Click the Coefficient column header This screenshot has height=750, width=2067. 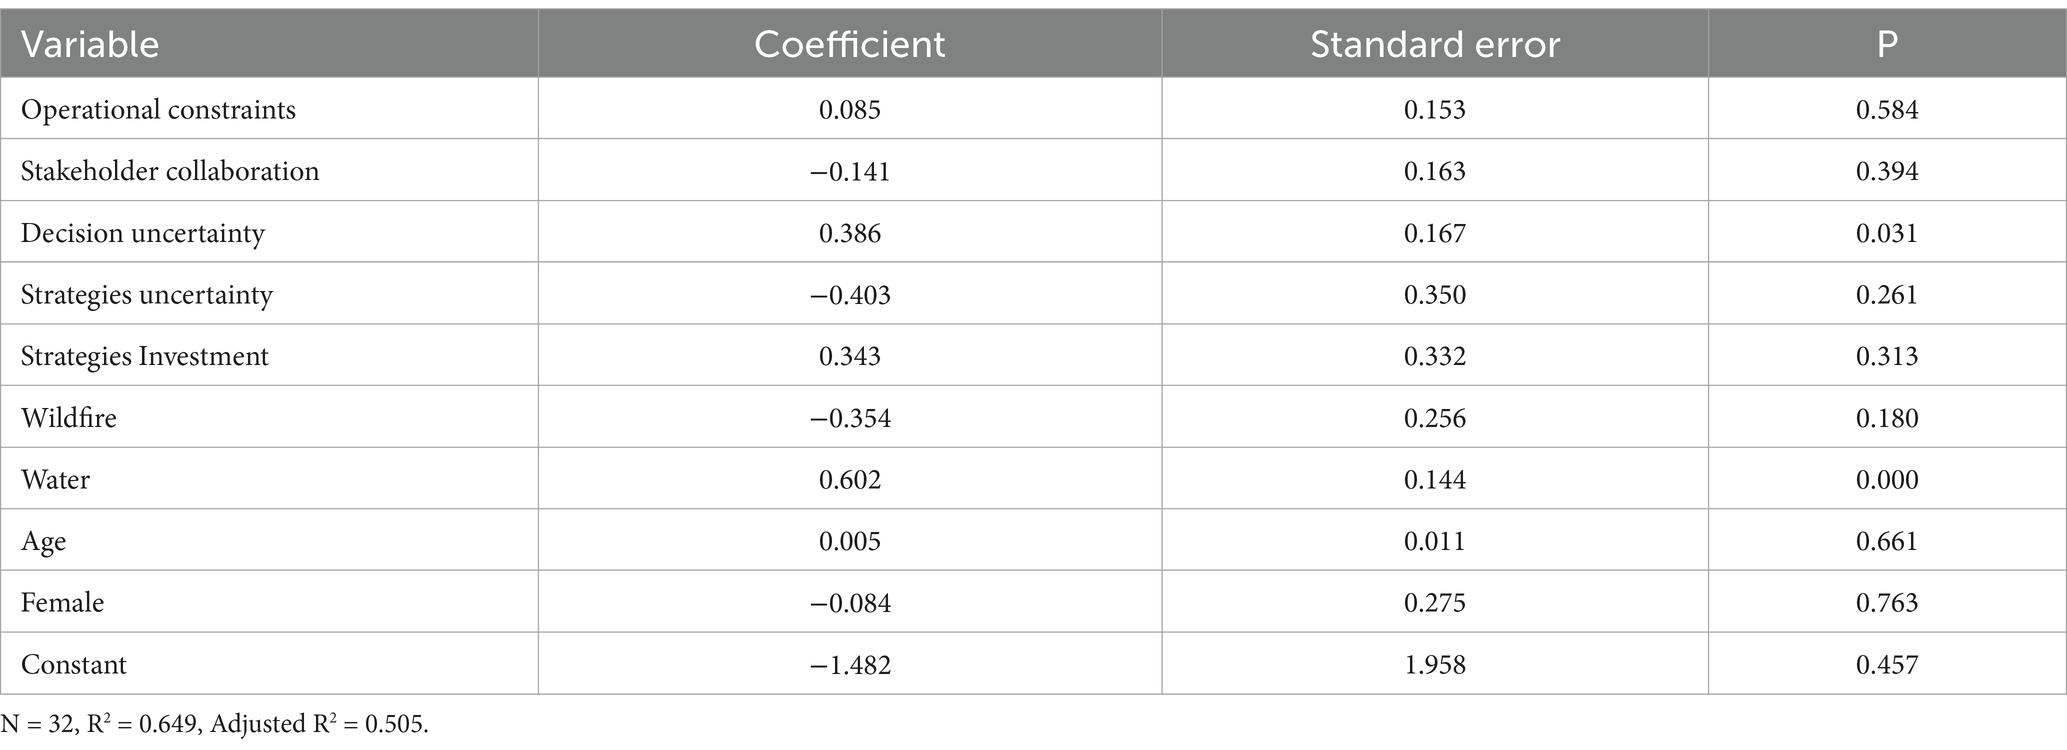[850, 45]
